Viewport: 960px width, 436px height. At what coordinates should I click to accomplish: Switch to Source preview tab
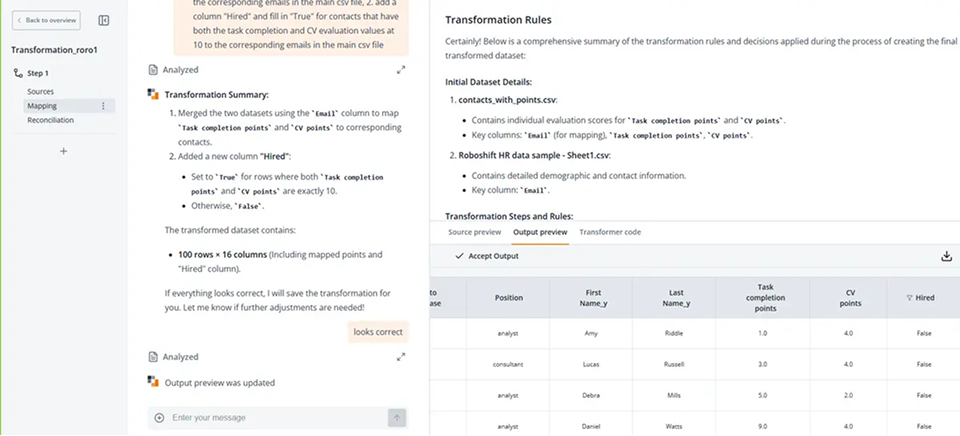(474, 232)
